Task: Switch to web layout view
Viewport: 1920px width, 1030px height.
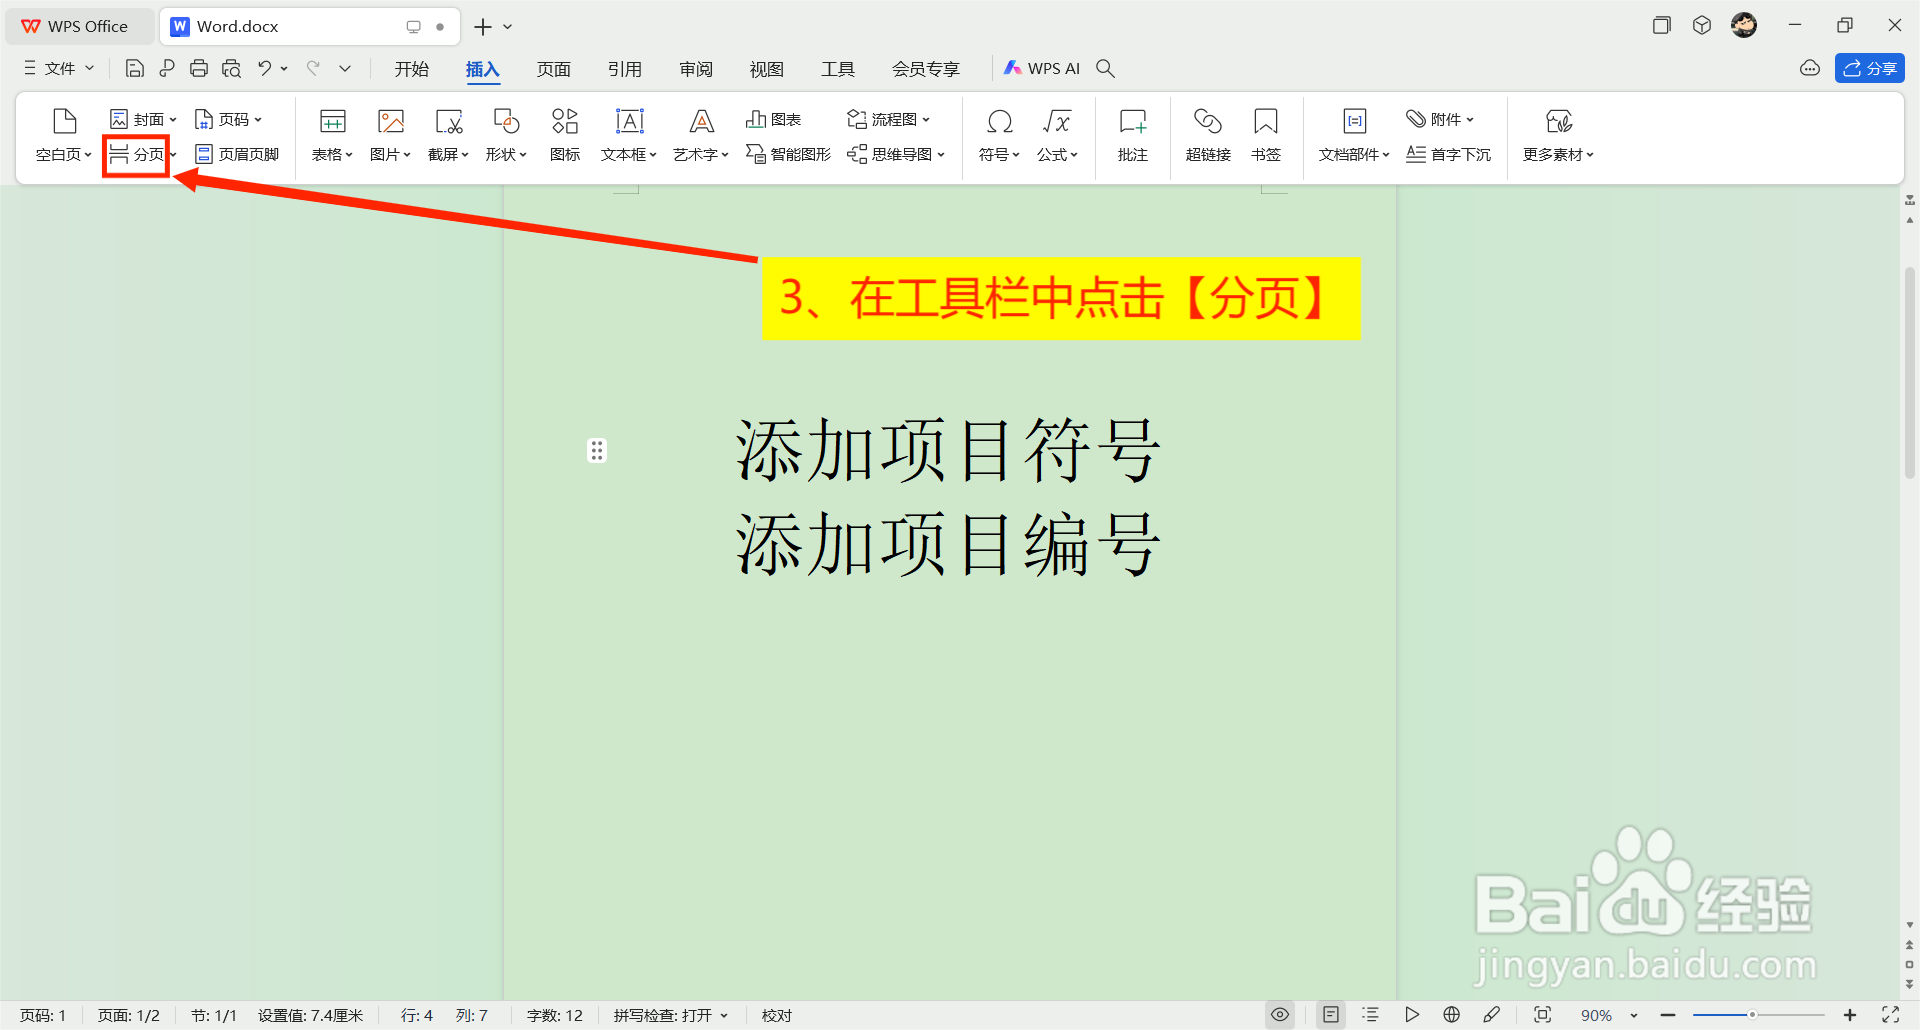Action: tap(1452, 1015)
